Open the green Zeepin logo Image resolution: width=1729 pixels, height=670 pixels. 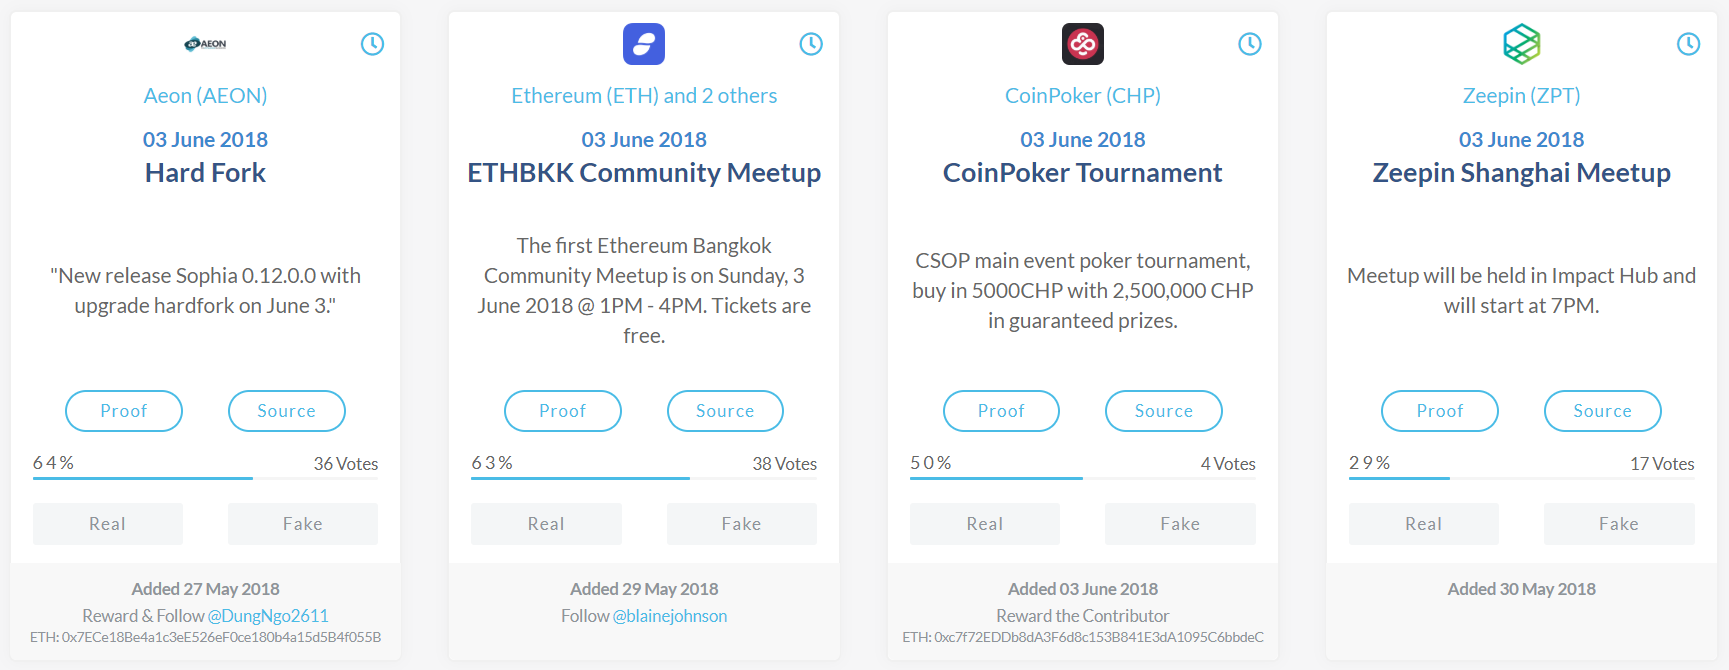pyautogui.click(x=1521, y=44)
